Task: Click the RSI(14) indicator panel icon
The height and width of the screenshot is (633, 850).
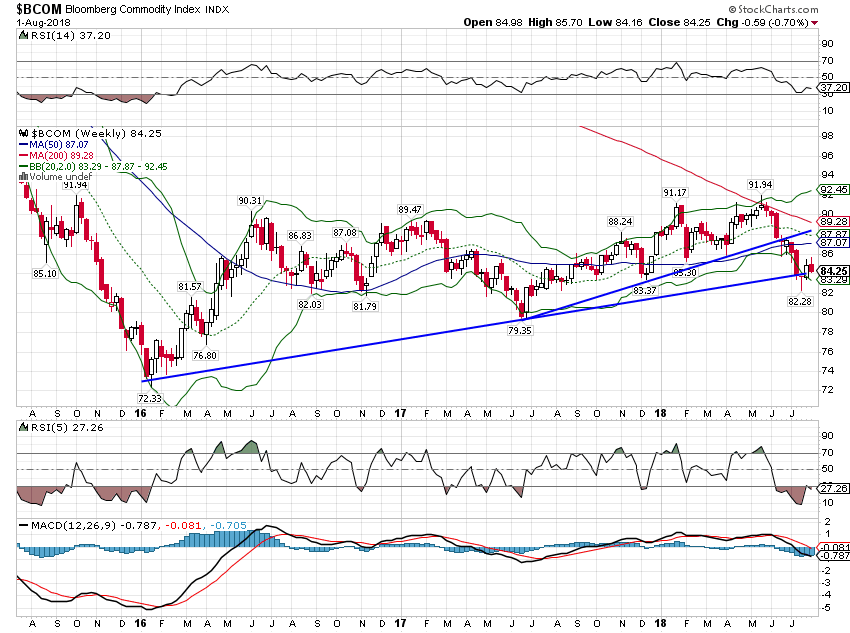Action: (23, 36)
